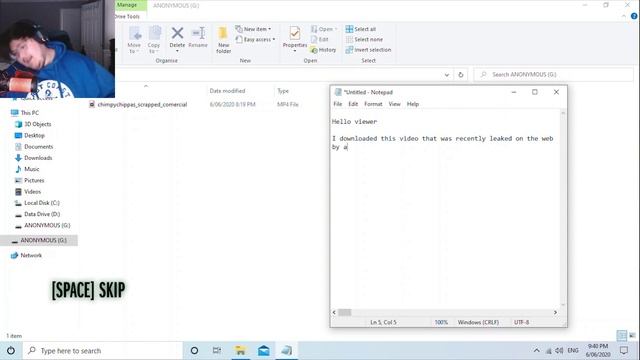
Task: Click the Windows taskbar search box
Action: click(x=102, y=351)
